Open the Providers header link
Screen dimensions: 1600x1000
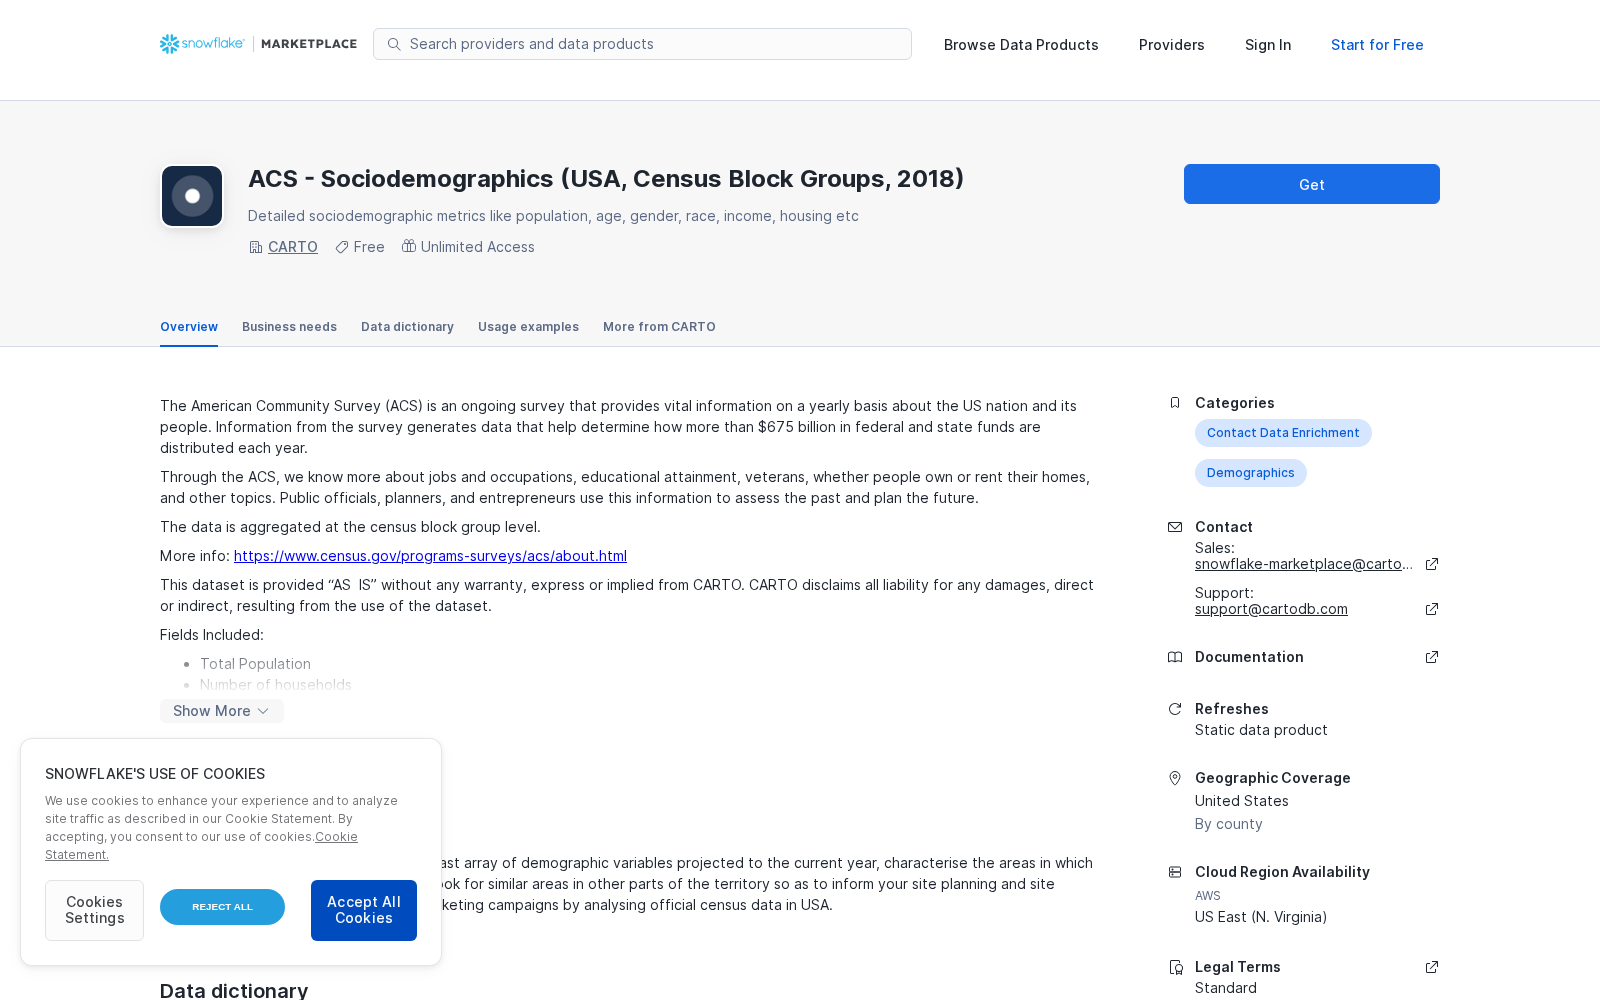1172,45
